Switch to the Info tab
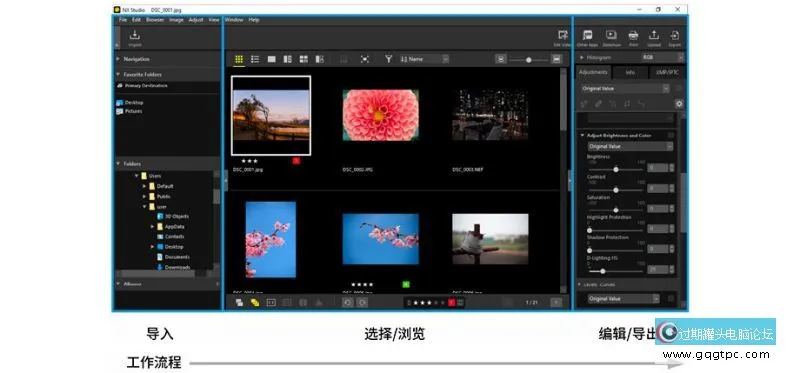800x373 pixels. [x=631, y=72]
